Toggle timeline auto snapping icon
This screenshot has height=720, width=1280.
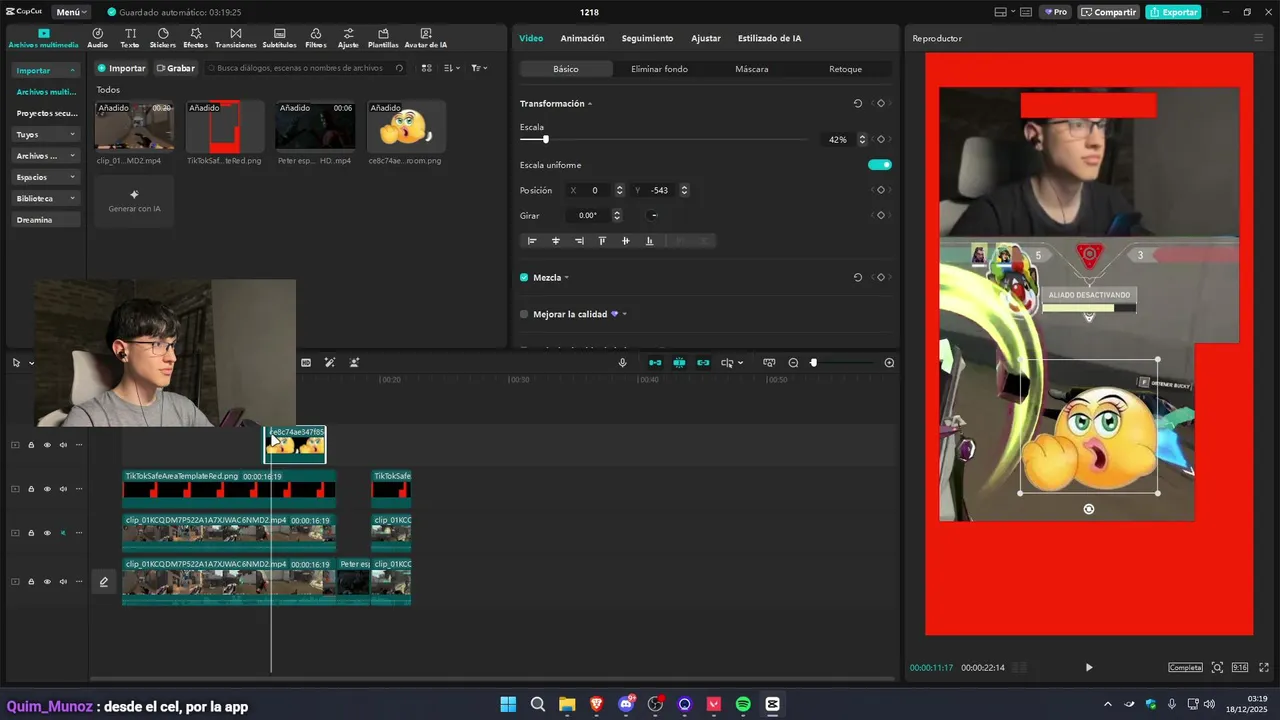(679, 363)
